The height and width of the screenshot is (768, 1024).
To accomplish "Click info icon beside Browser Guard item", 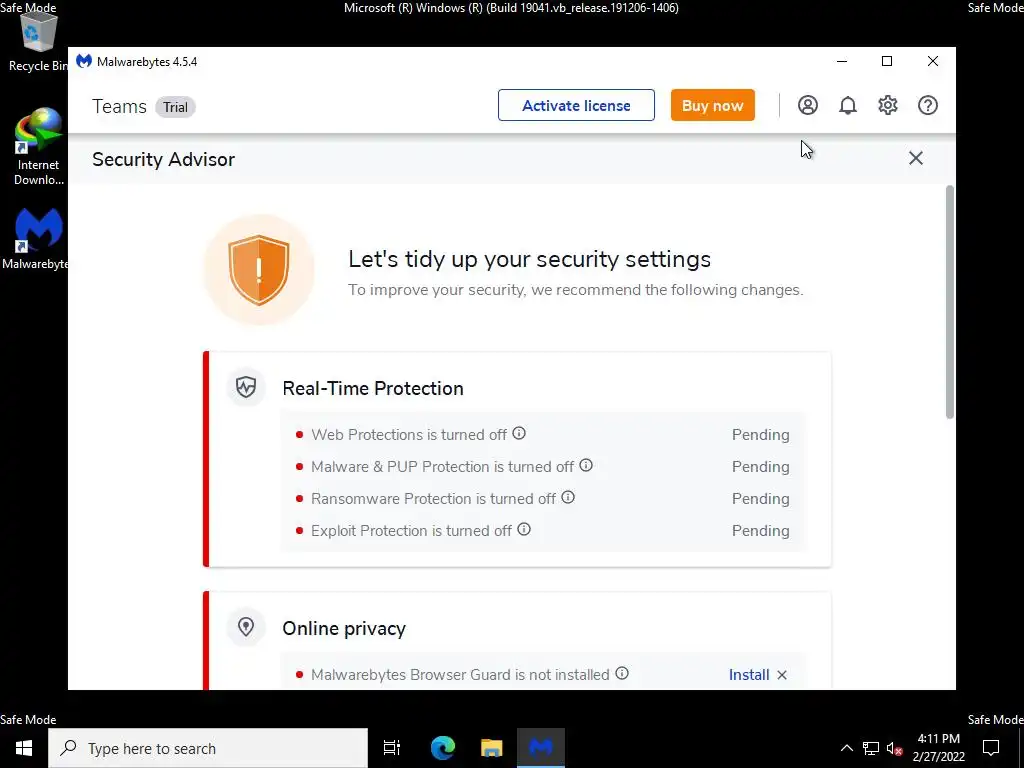I will pos(622,674).
